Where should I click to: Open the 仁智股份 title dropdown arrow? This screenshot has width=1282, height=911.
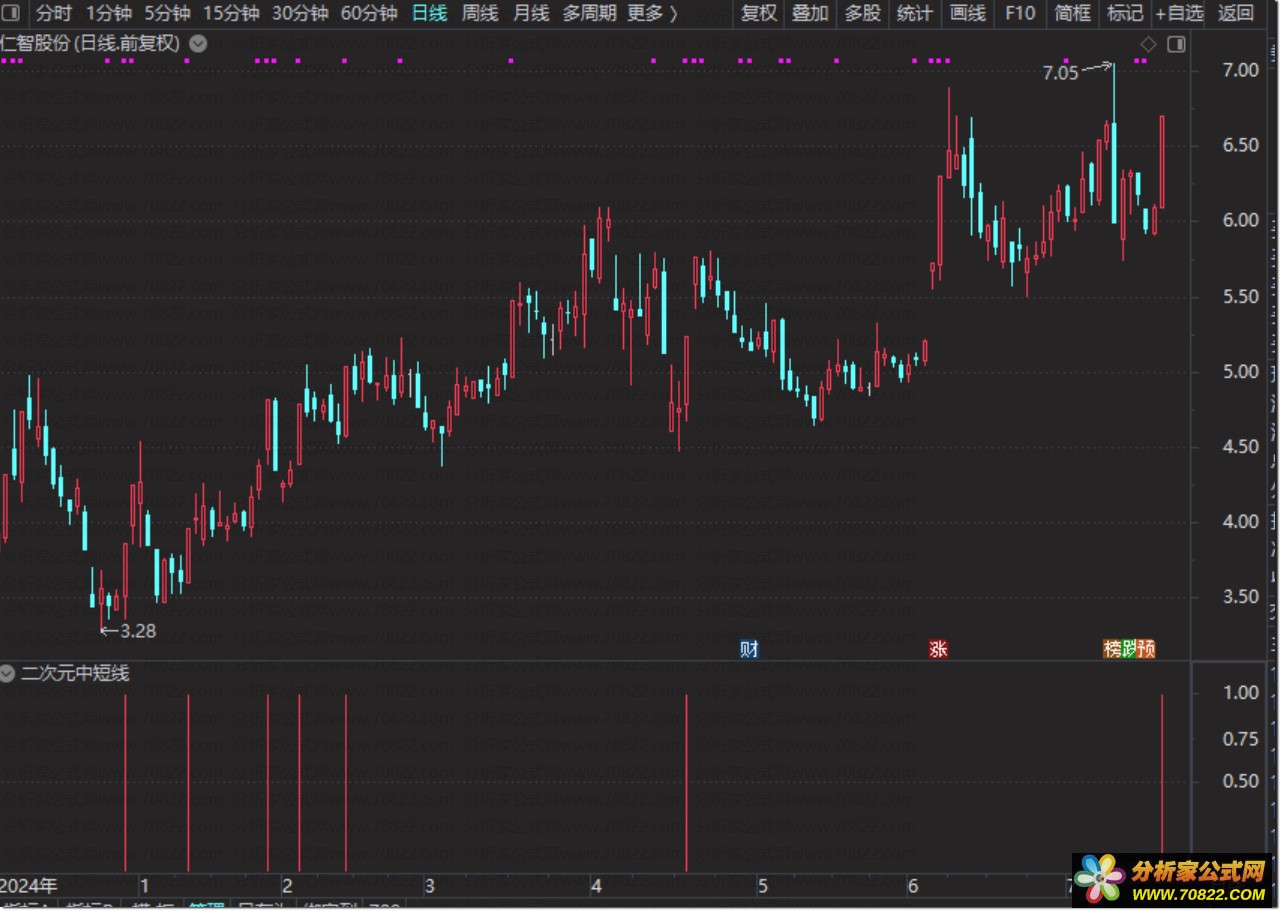pyautogui.click(x=198, y=44)
